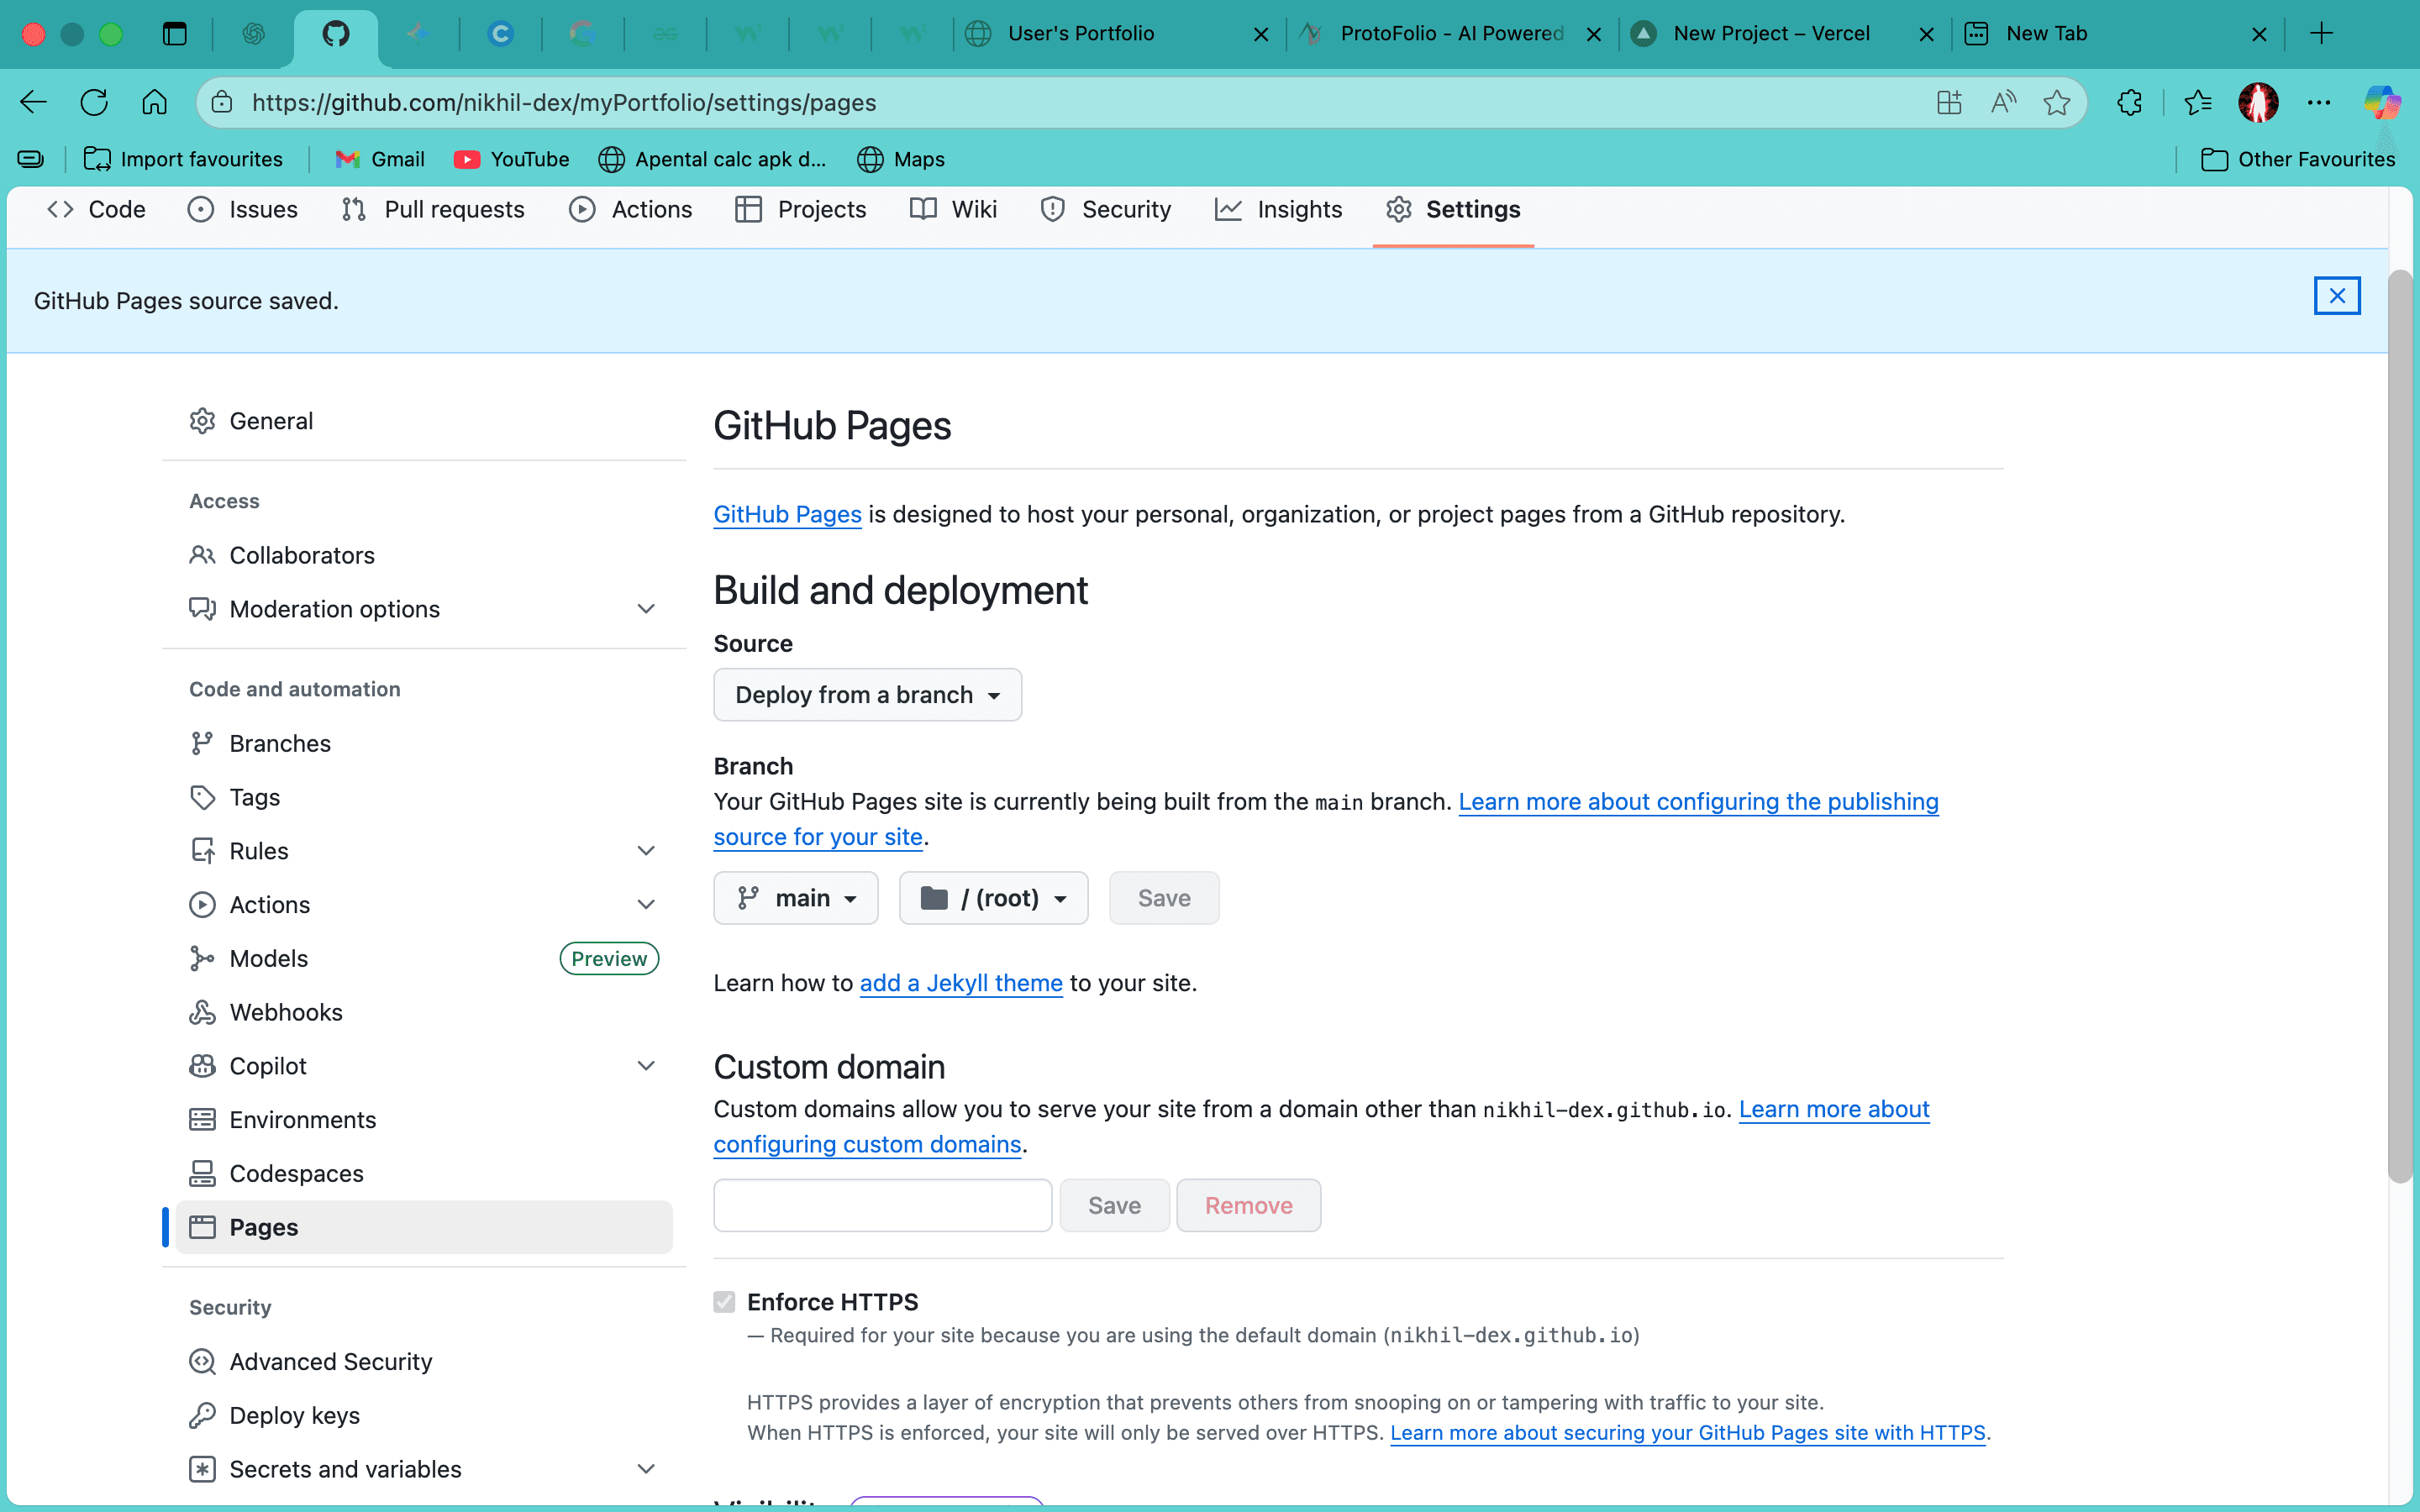
Task: Open the Deploy from a branch source dropdown
Action: [x=867, y=695]
